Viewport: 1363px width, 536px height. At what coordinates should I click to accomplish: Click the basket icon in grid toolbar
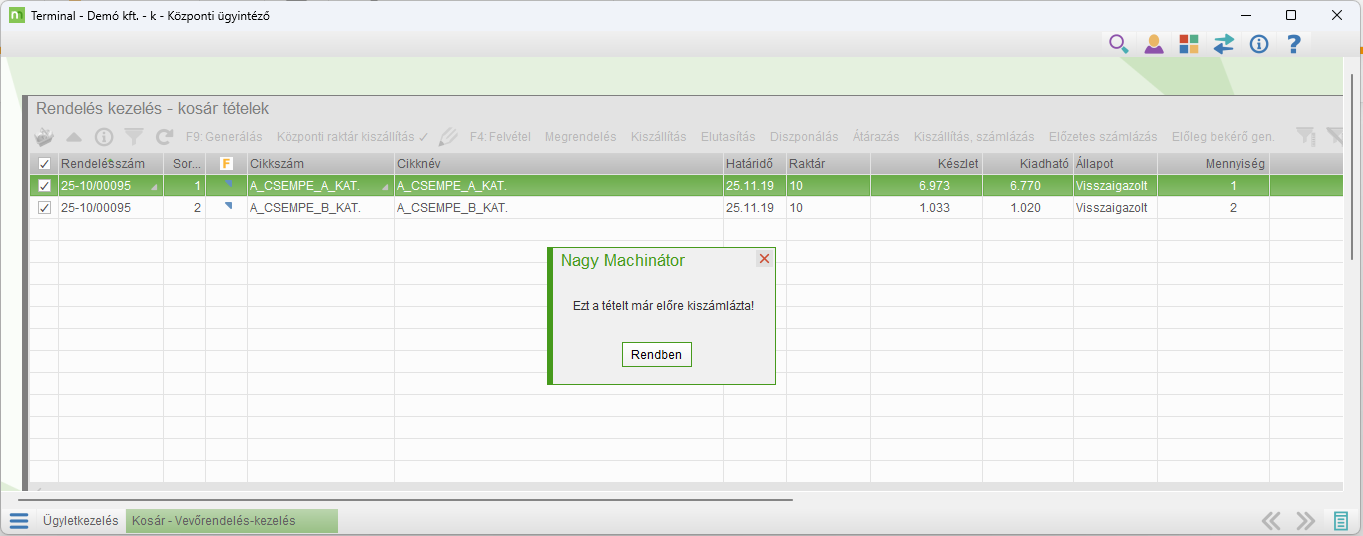44,136
